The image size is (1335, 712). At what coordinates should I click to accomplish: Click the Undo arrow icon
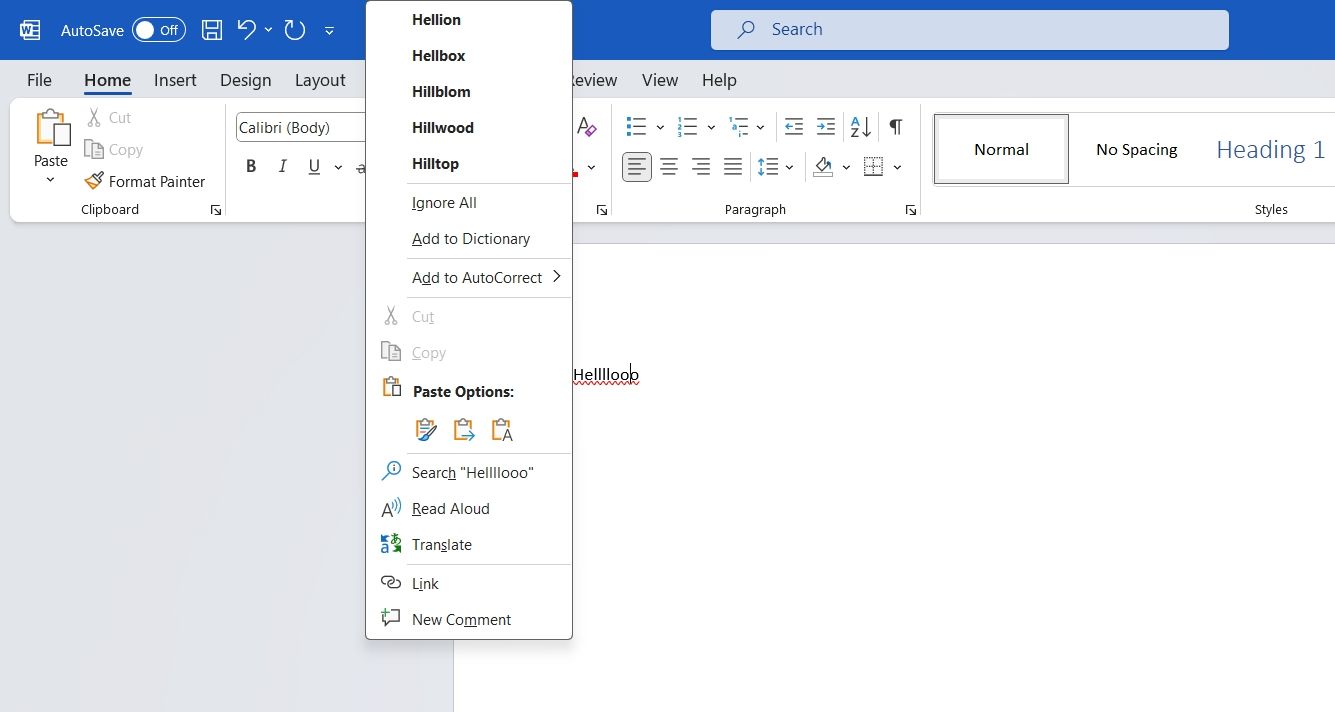click(x=246, y=30)
